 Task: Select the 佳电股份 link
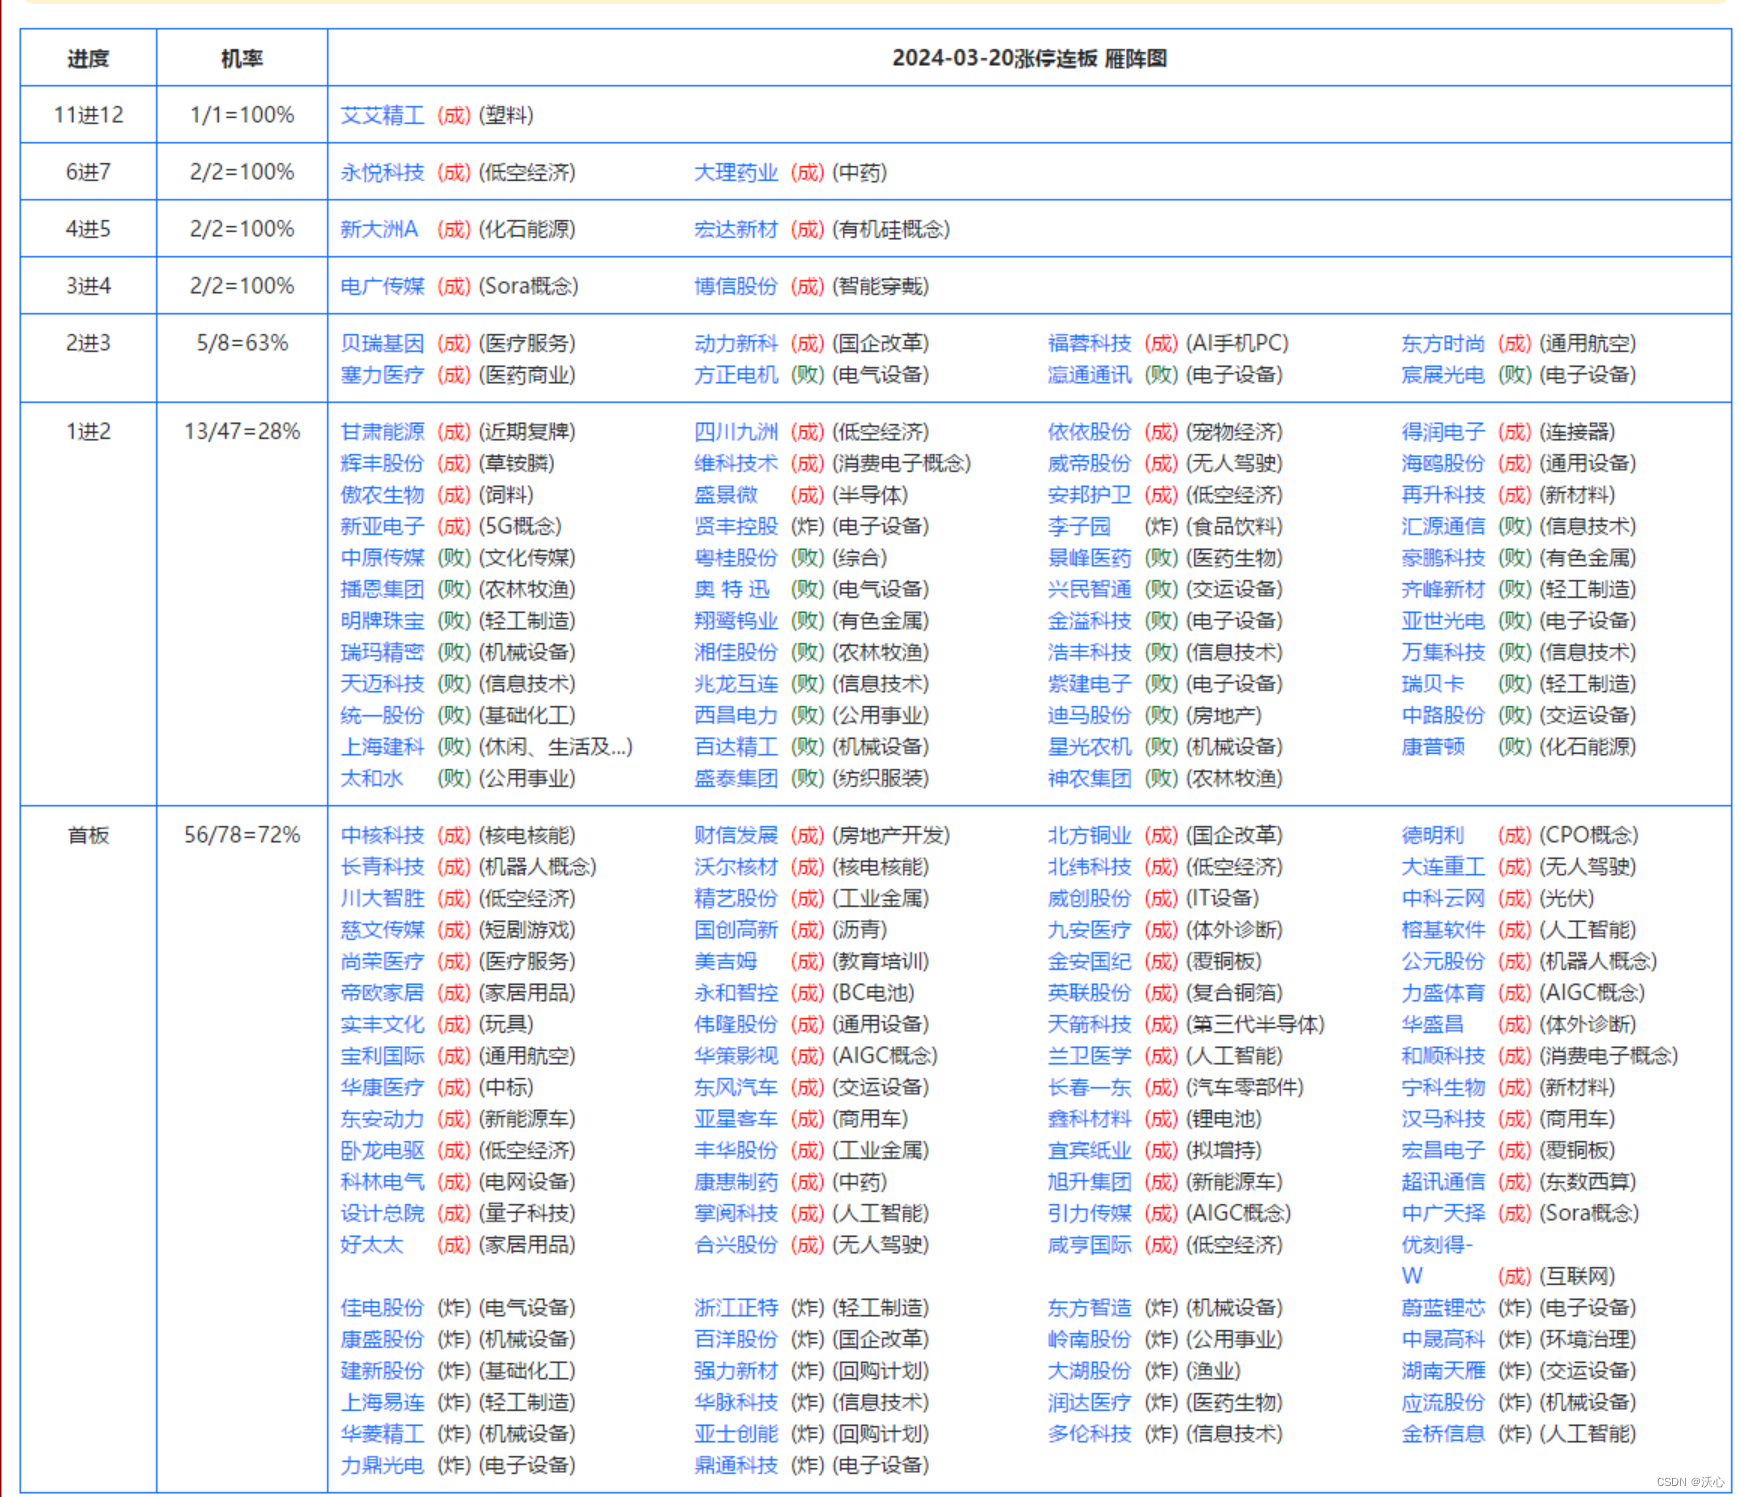coord(382,1307)
